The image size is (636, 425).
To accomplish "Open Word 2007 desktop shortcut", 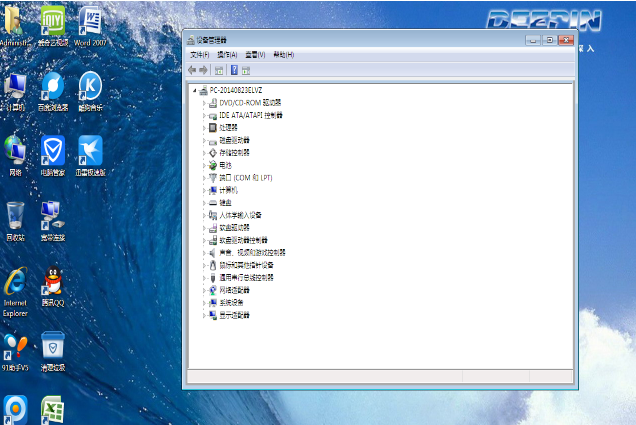I will 90,25.
